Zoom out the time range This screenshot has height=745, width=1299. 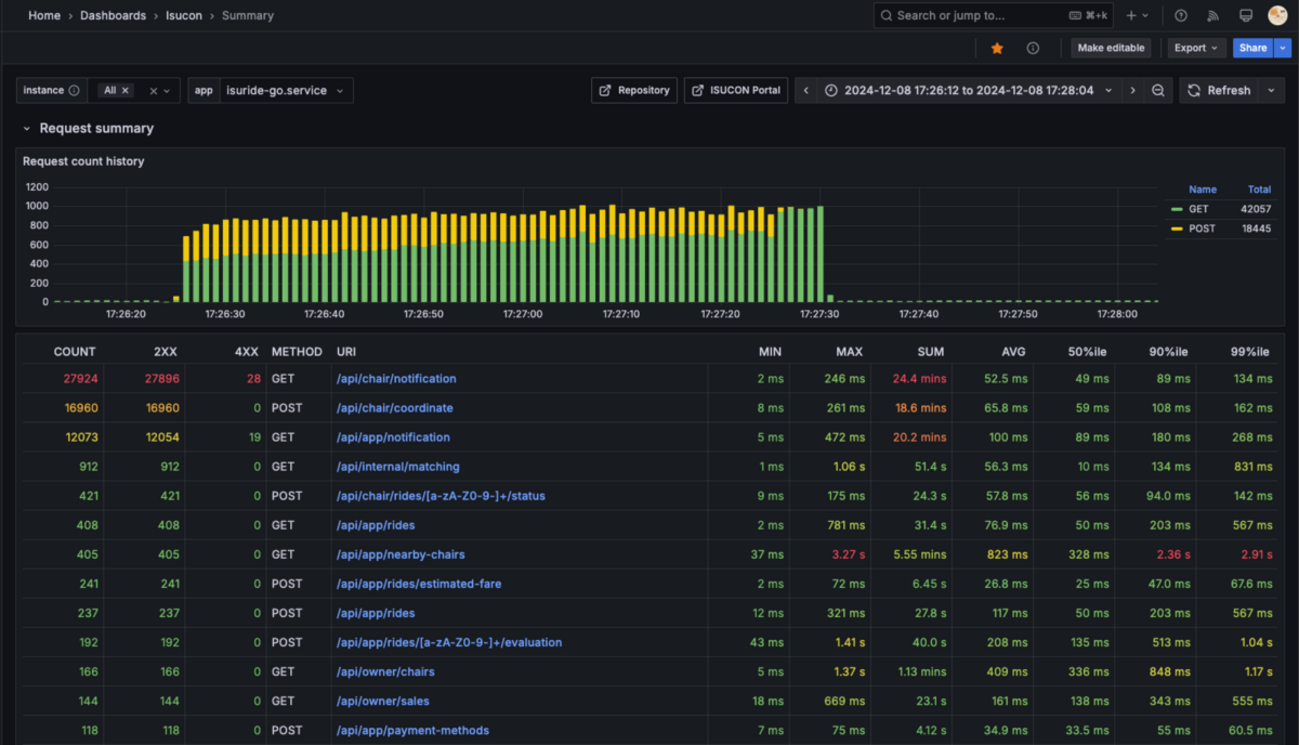(x=1158, y=90)
